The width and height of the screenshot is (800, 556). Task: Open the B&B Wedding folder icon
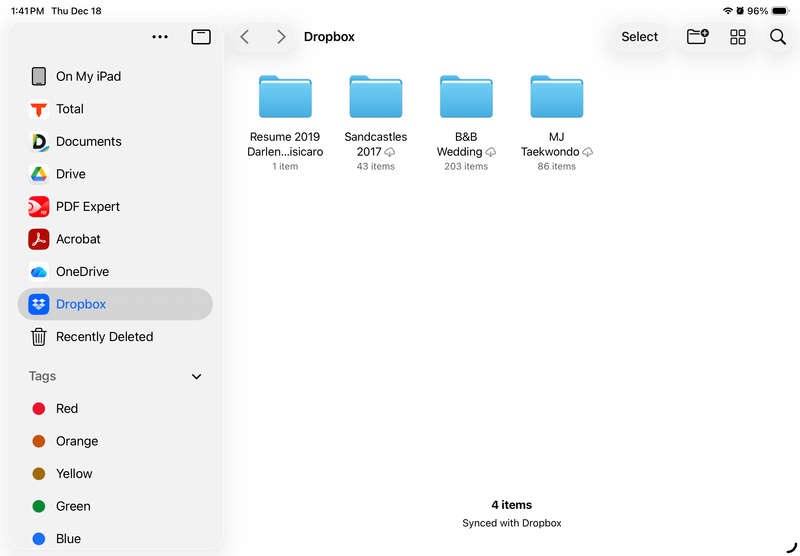pyautogui.click(x=466, y=96)
